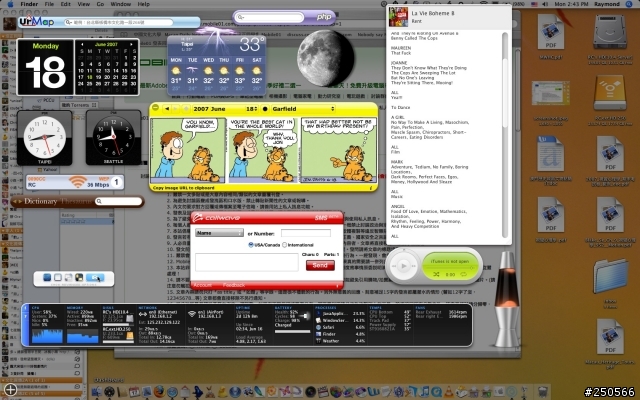Open the Finder menu
Image resolution: width=640 pixels, height=400 pixels.
point(29,4)
